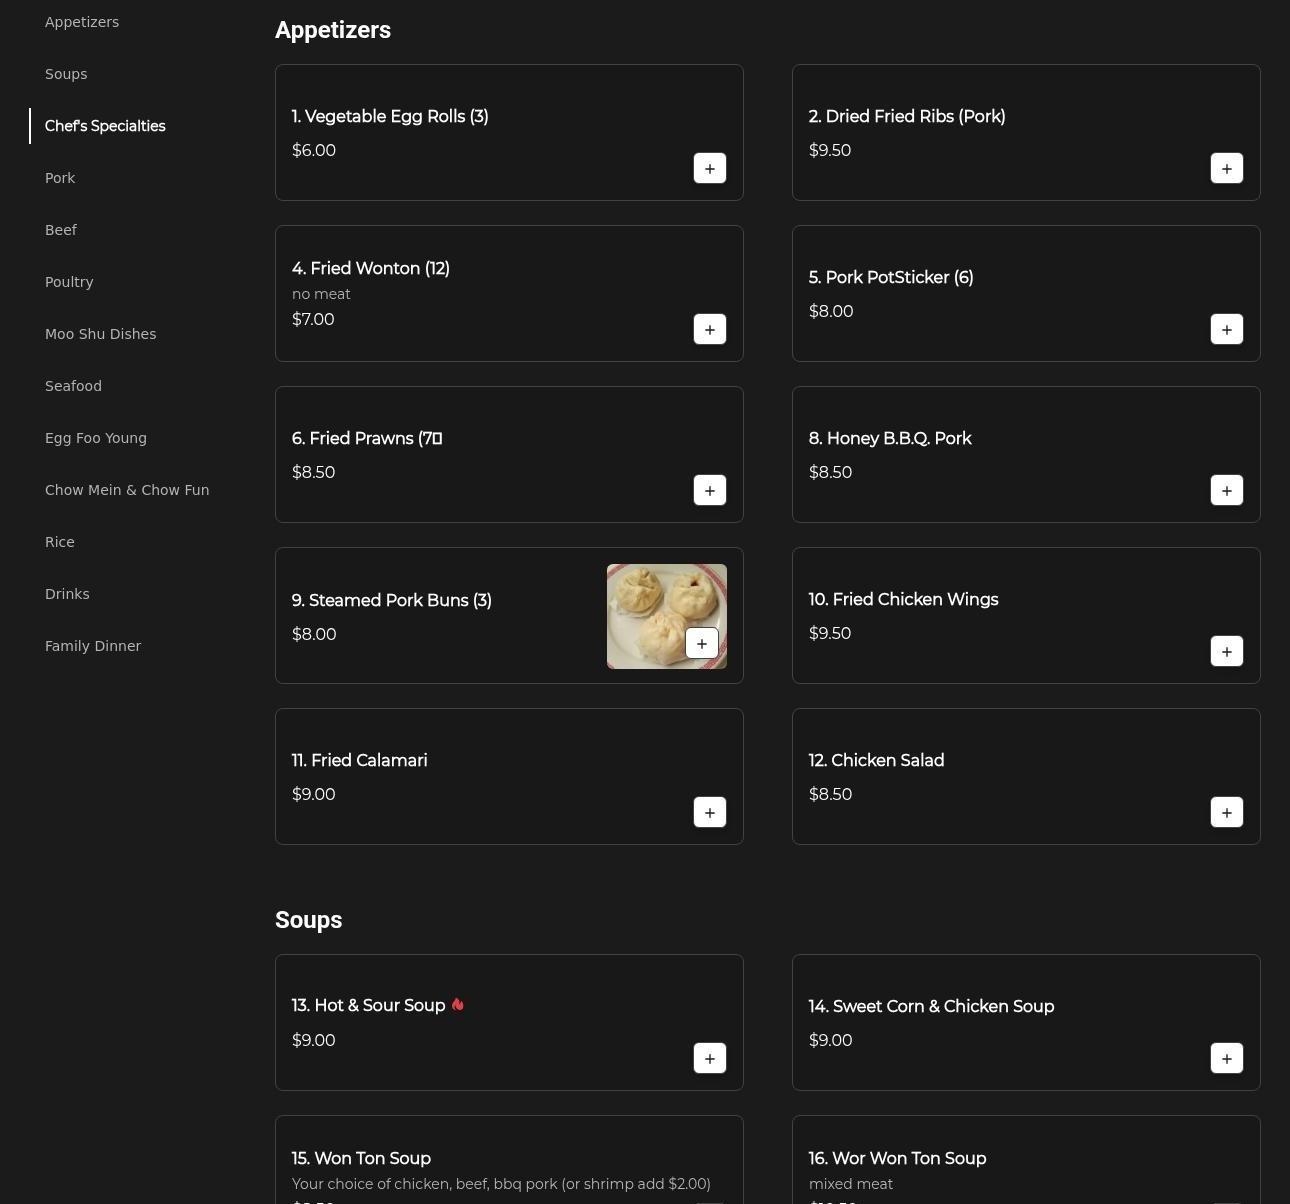Open the 4. Fried Wonton (12) item
1290x1204 pixels.
click(509, 294)
